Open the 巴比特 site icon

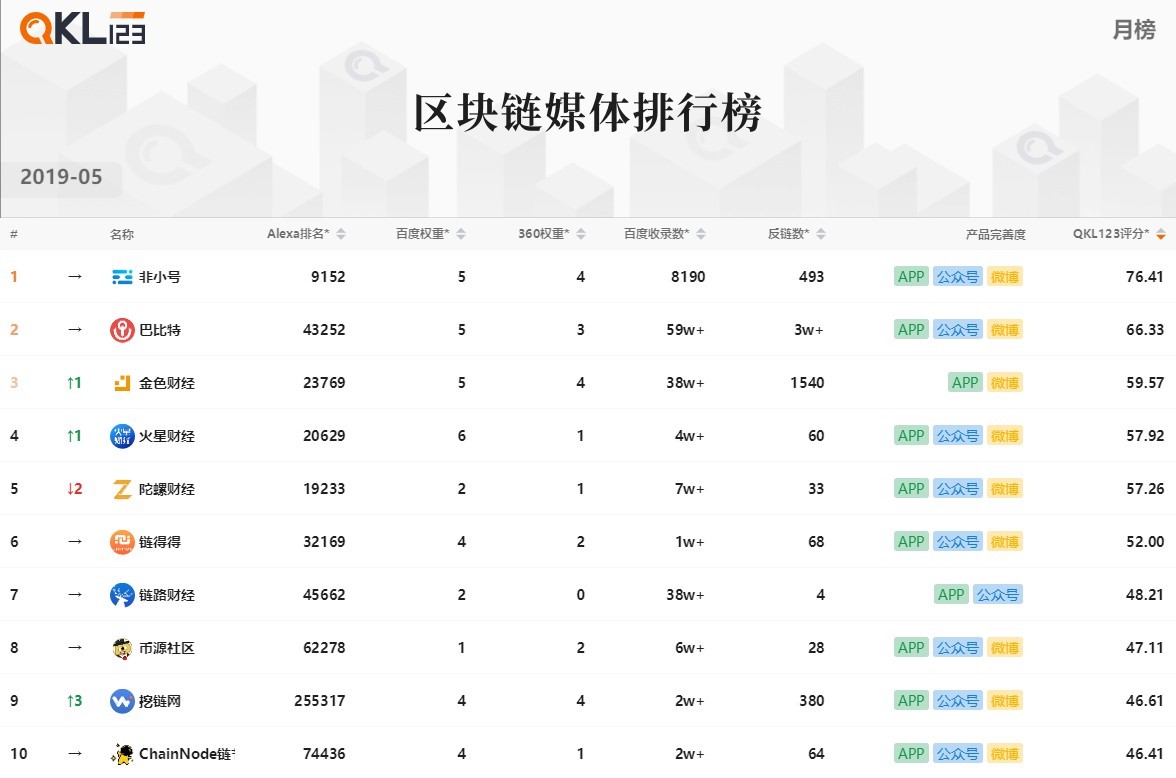[x=122, y=329]
